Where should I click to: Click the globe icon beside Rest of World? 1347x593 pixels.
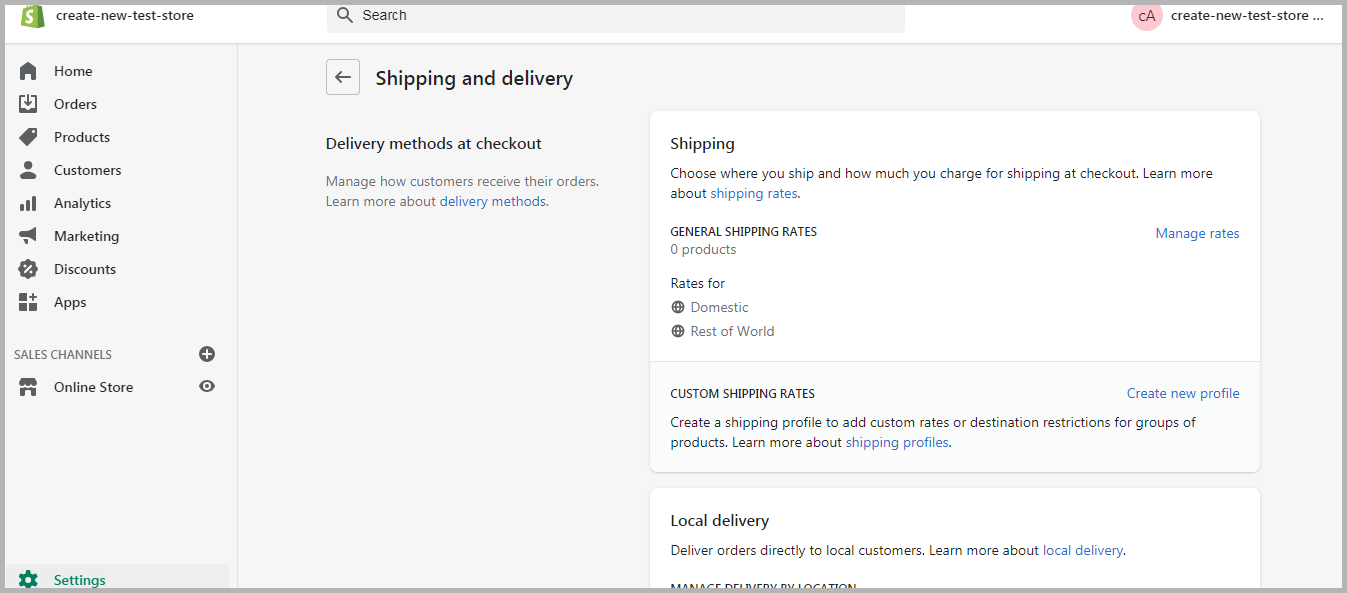coord(678,331)
